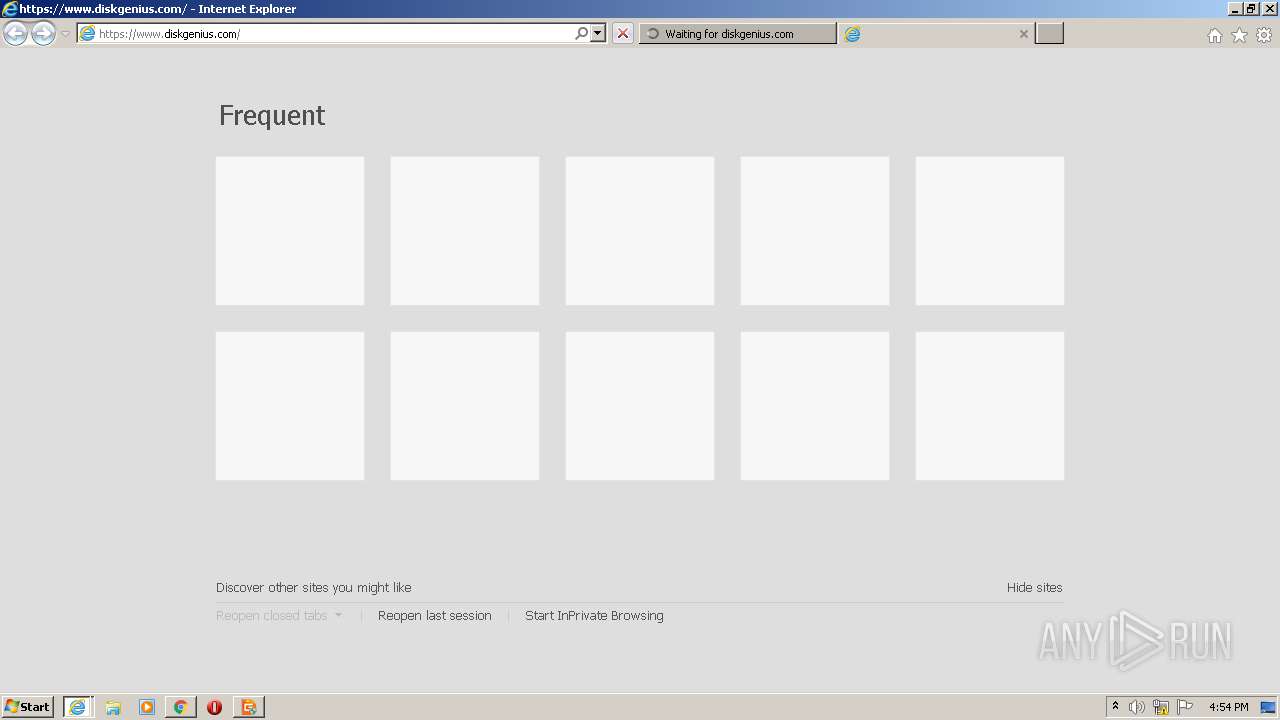Go to the Home page icon
1280x720 pixels.
[x=1214, y=35]
